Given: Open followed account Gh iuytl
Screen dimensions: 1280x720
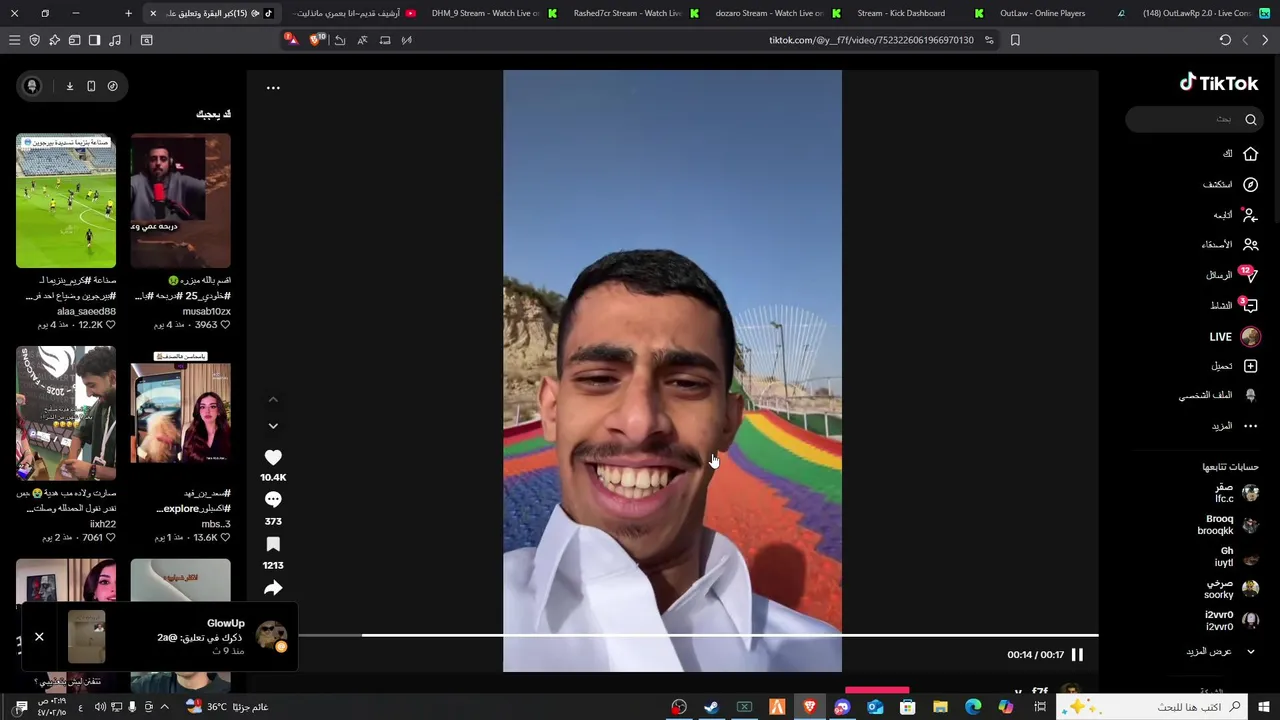Looking at the screenshot, I should pos(1236,557).
